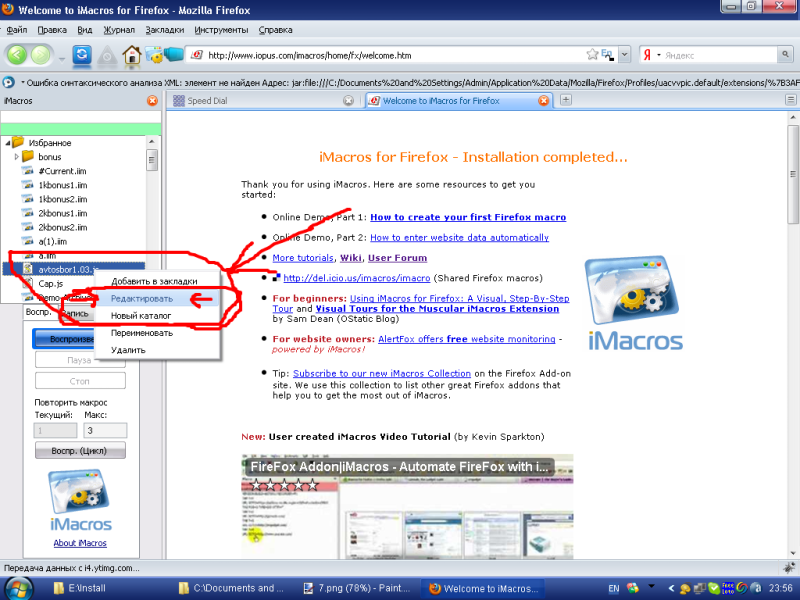Switch to E:\Install taskbar window
800x600 pixels.
(82, 588)
